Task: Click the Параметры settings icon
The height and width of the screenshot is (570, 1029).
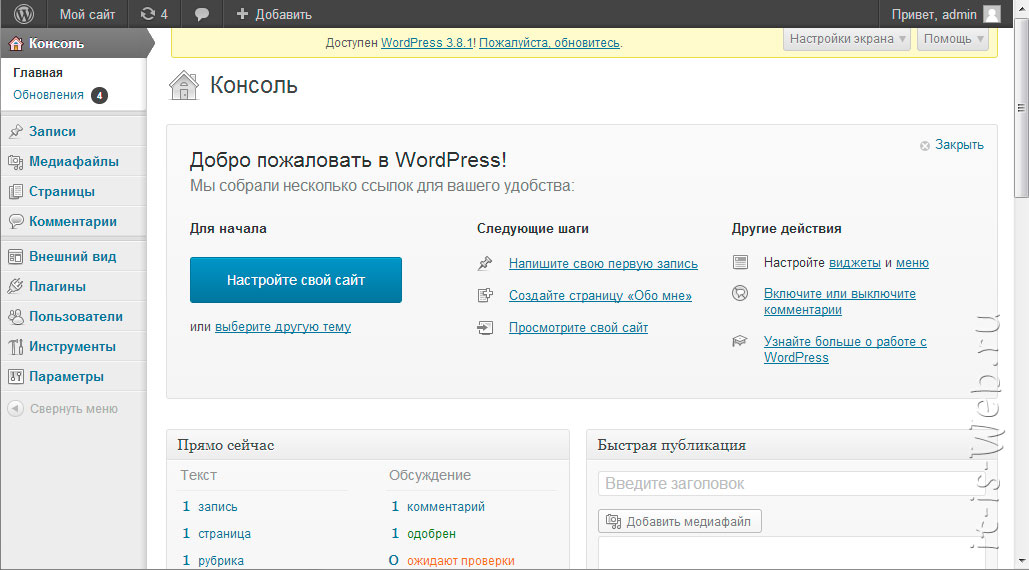Action: (x=16, y=377)
